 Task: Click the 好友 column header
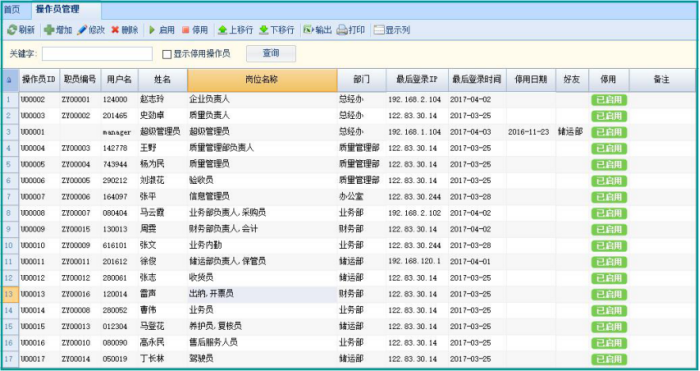tap(572, 80)
